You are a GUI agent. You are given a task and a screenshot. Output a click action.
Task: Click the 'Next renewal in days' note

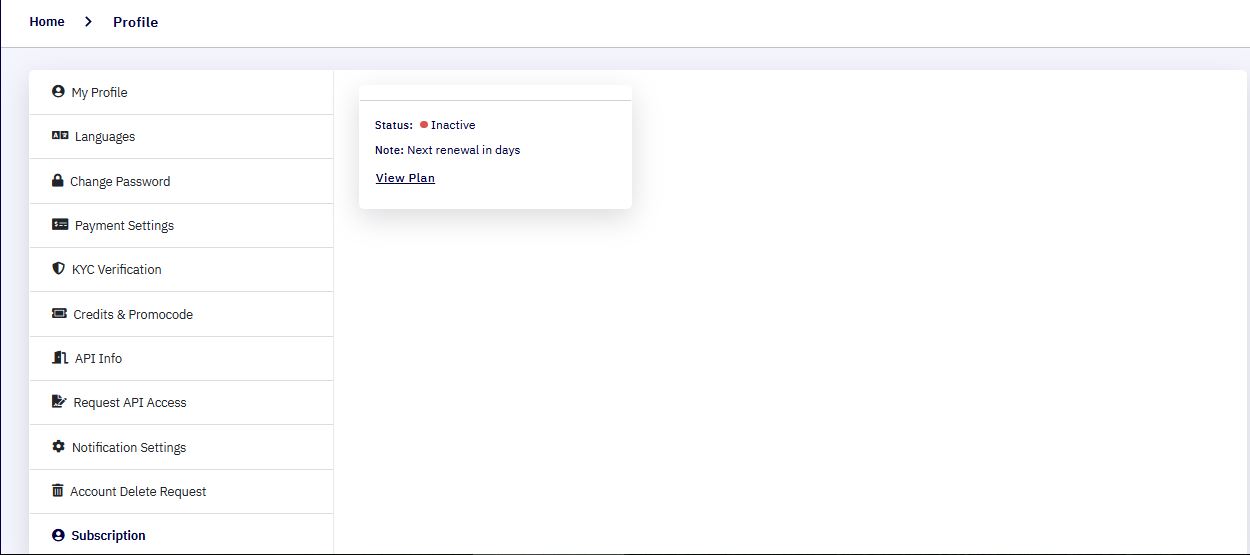pos(464,150)
